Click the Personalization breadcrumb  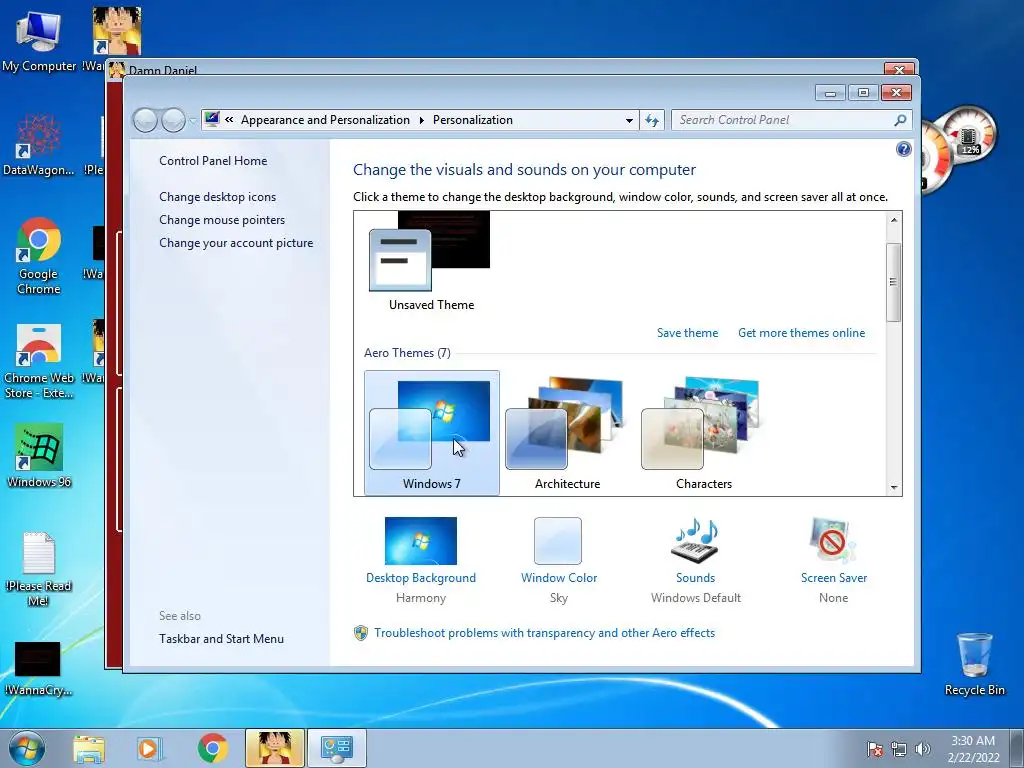click(x=473, y=120)
